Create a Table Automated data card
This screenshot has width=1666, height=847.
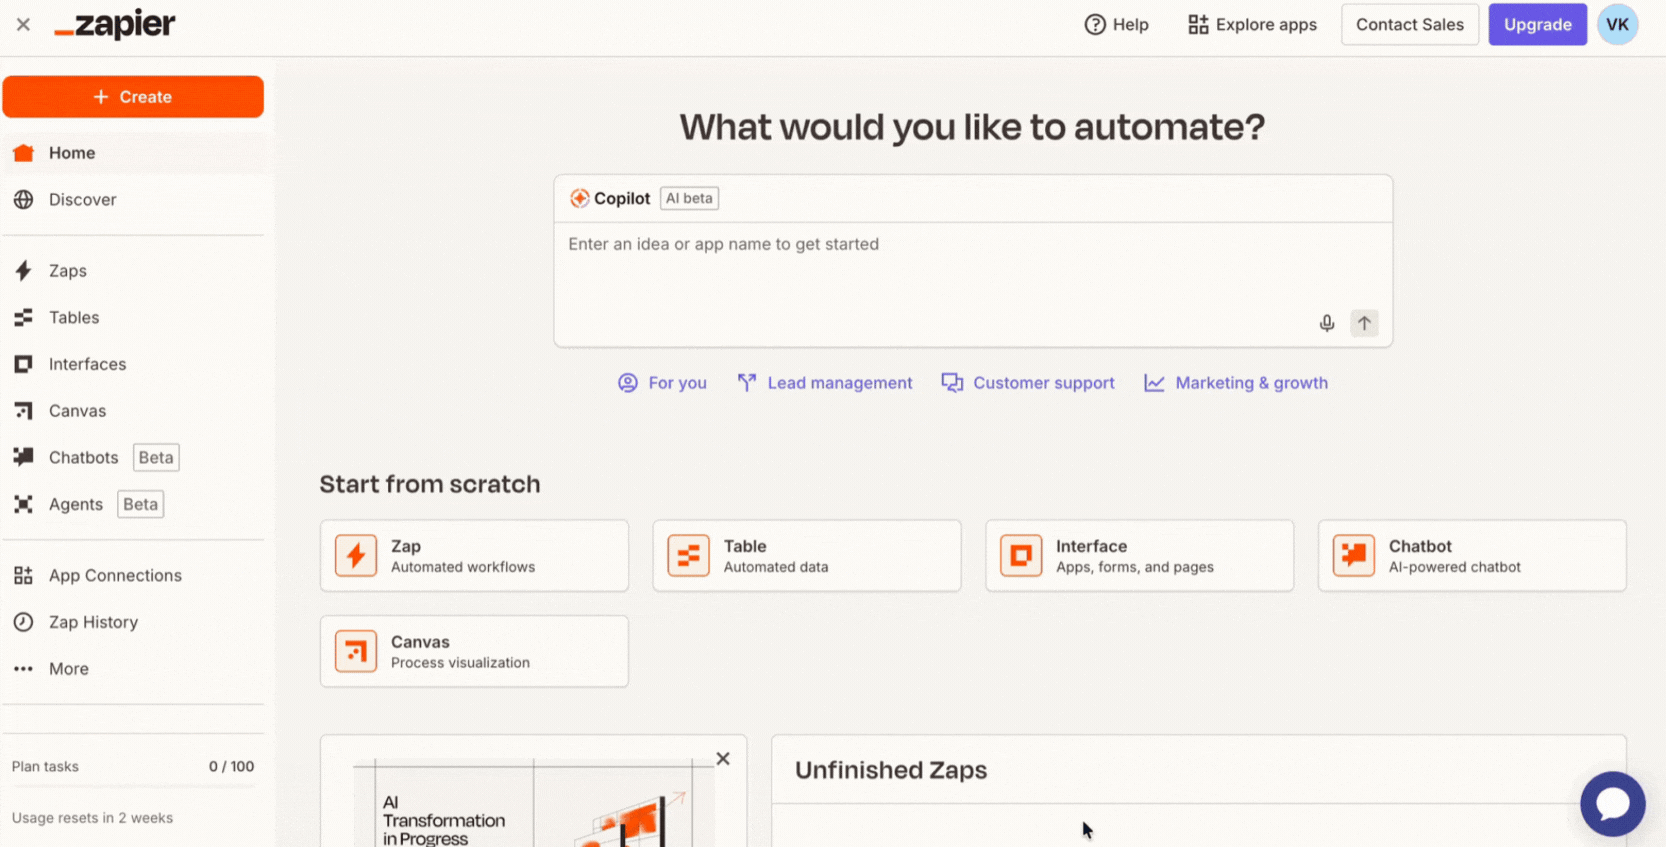pyautogui.click(x=807, y=556)
